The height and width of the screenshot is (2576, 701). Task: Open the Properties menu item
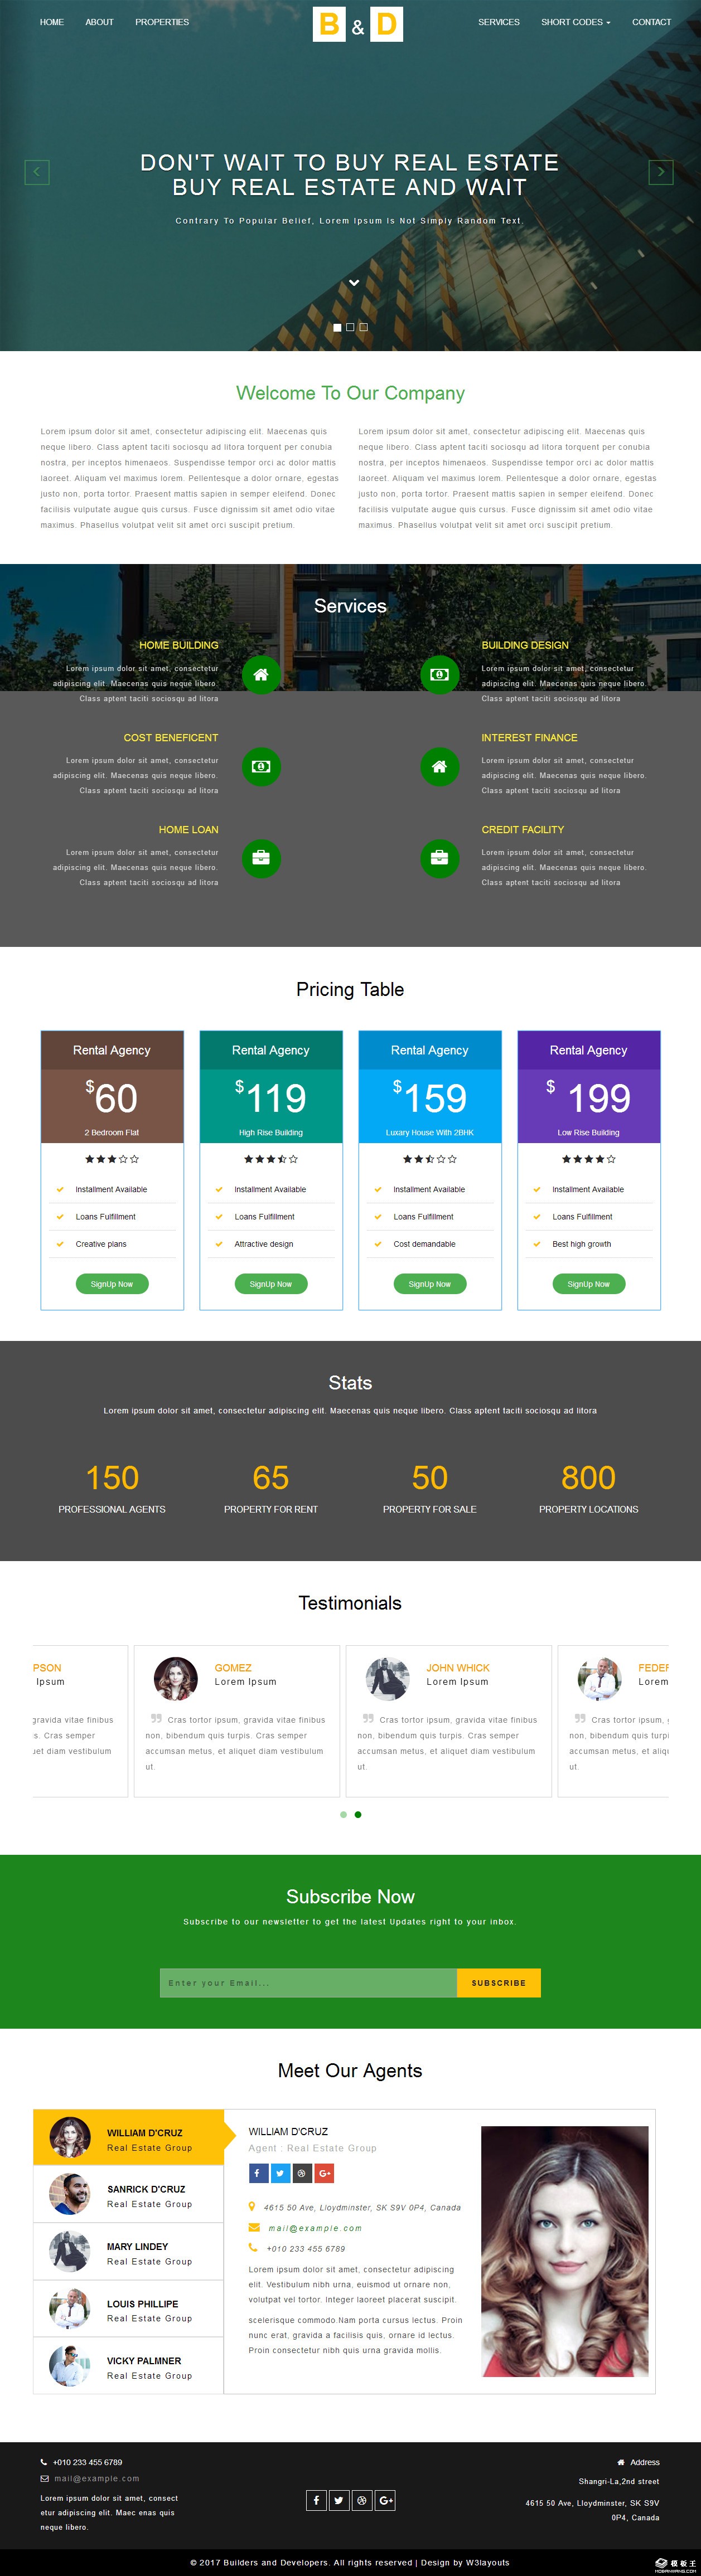coord(162,22)
